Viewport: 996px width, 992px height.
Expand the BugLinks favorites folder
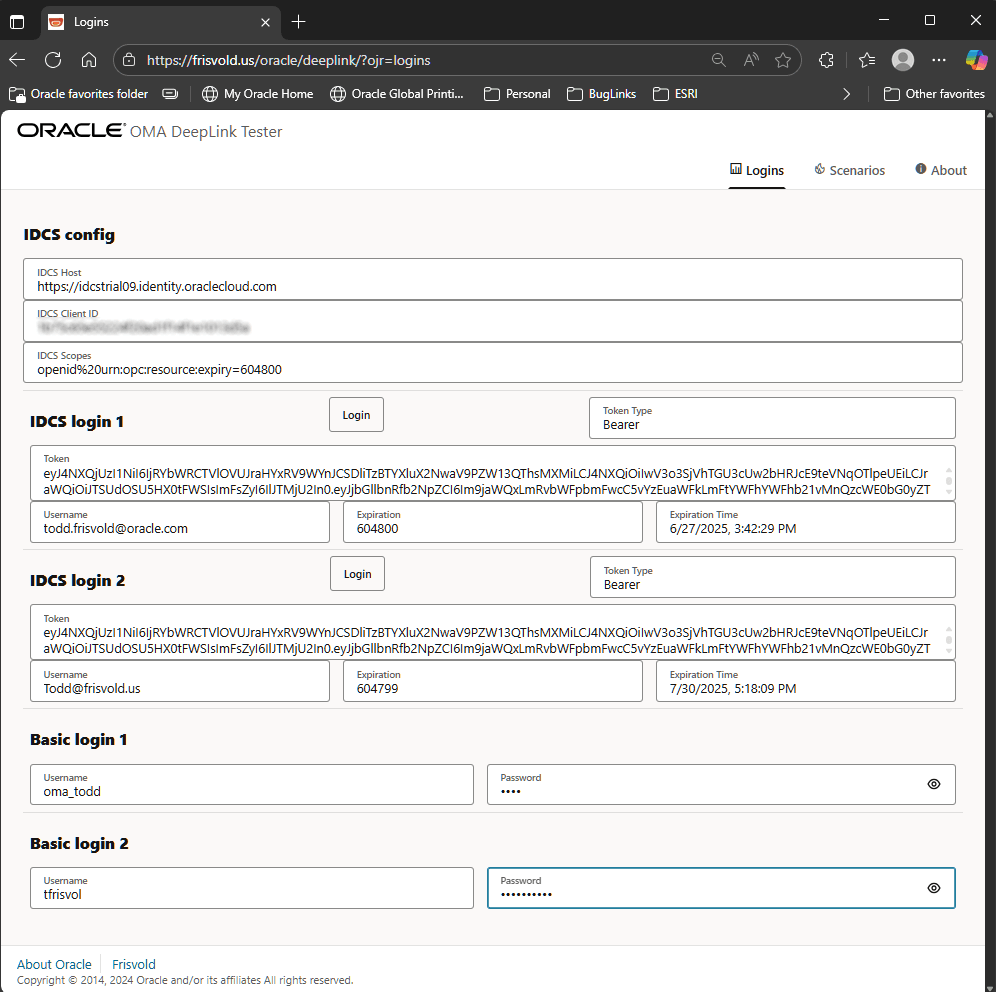click(602, 94)
